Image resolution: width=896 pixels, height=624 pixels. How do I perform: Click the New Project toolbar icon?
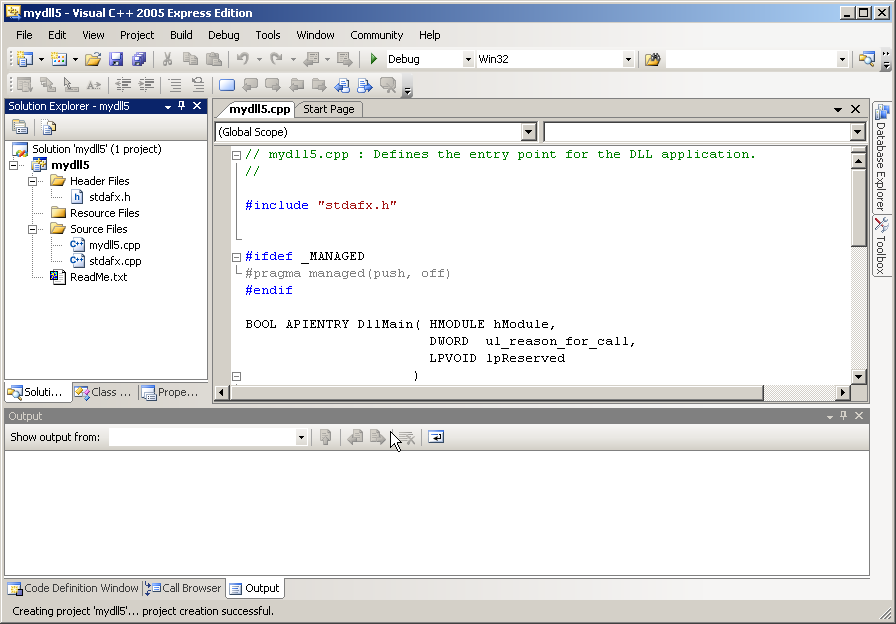coord(25,59)
